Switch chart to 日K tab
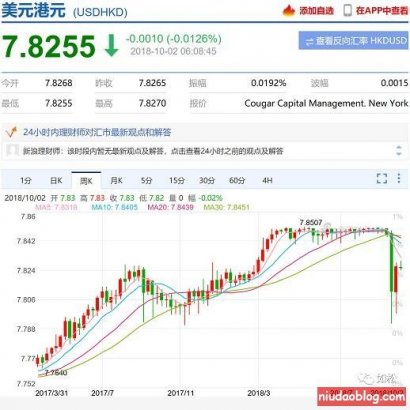This screenshot has width=410, height=410. [56, 181]
